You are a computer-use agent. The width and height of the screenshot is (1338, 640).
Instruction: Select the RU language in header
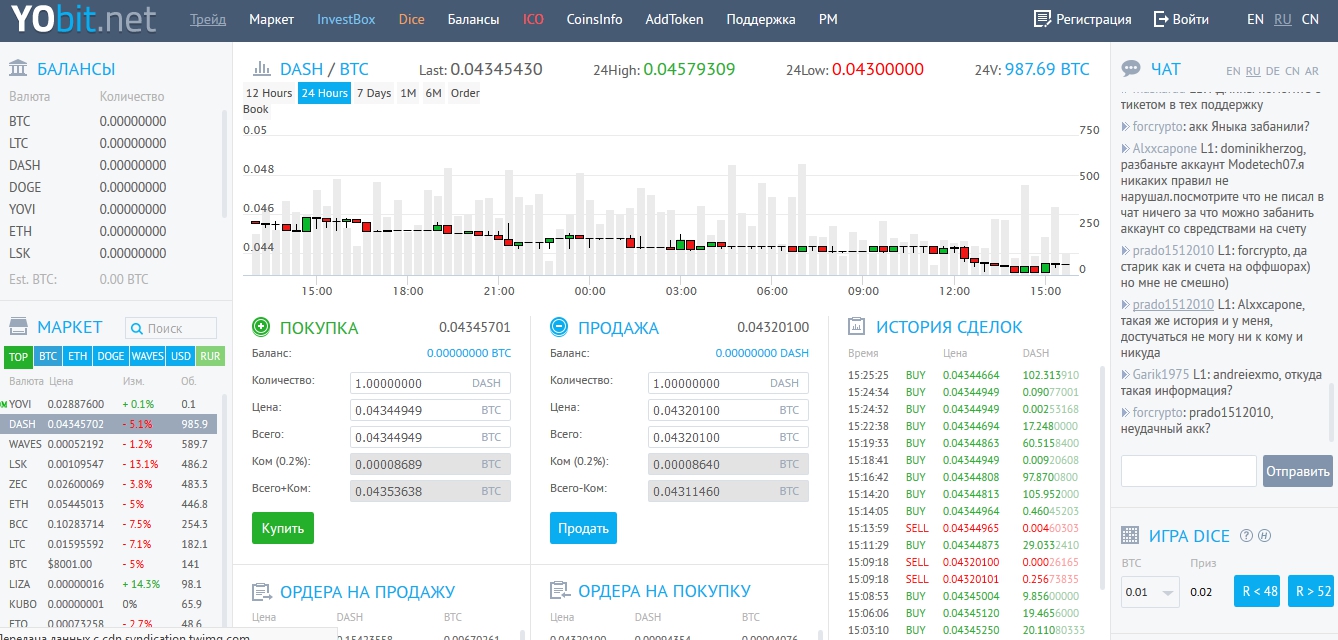[1282, 19]
